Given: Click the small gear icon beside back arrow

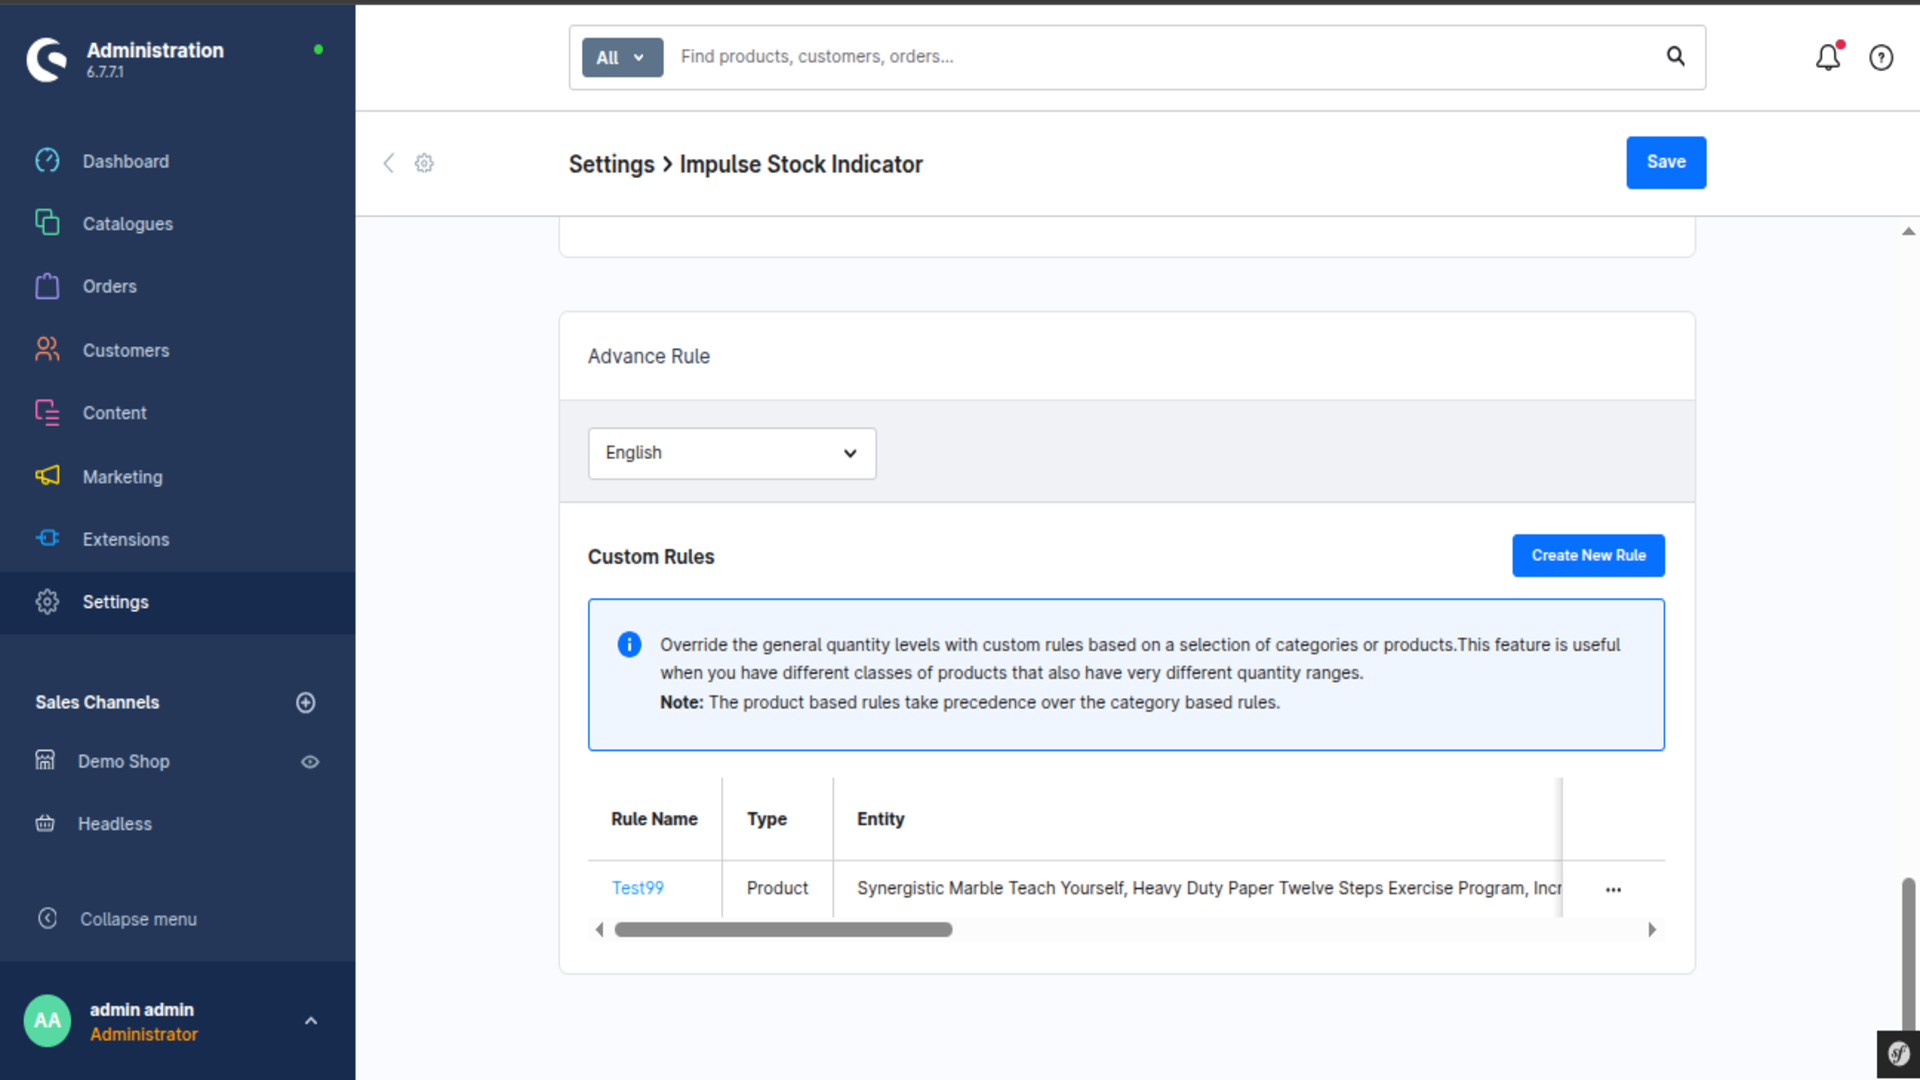Looking at the screenshot, I should click(424, 163).
